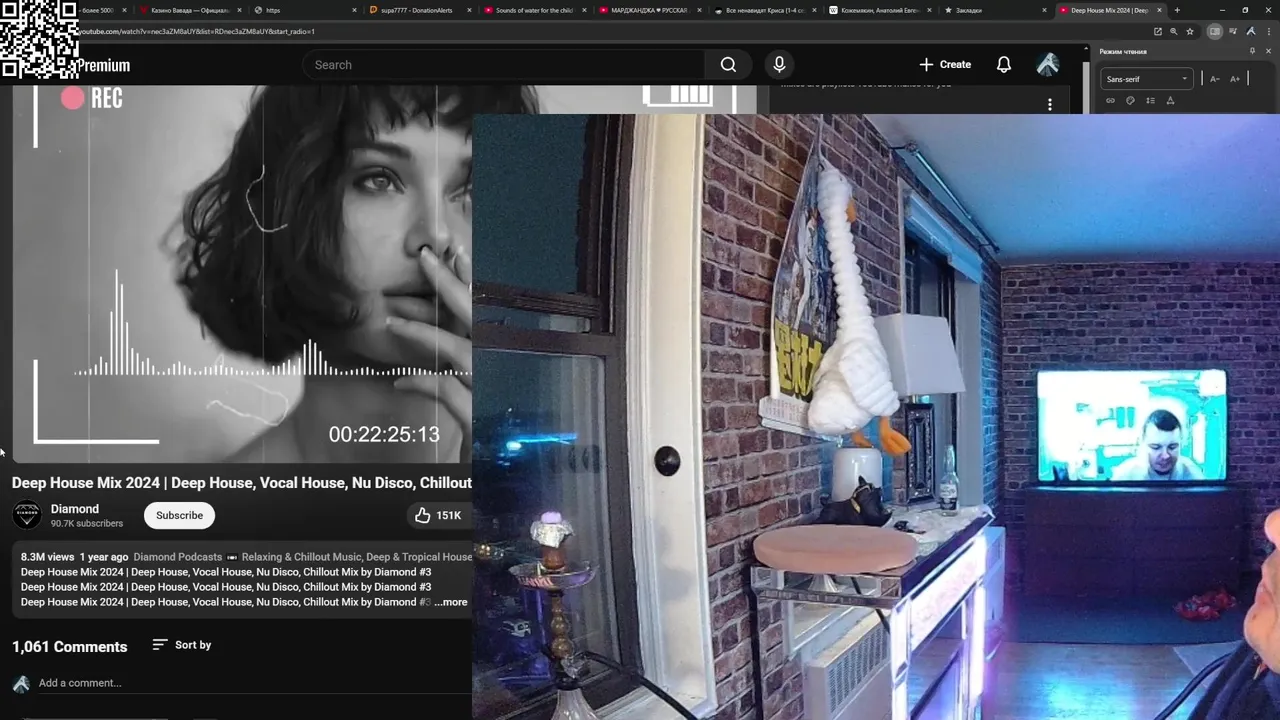This screenshot has width=1280, height=720.
Task: Click the 90.7K subscribers text
Action: pyautogui.click(x=87, y=523)
